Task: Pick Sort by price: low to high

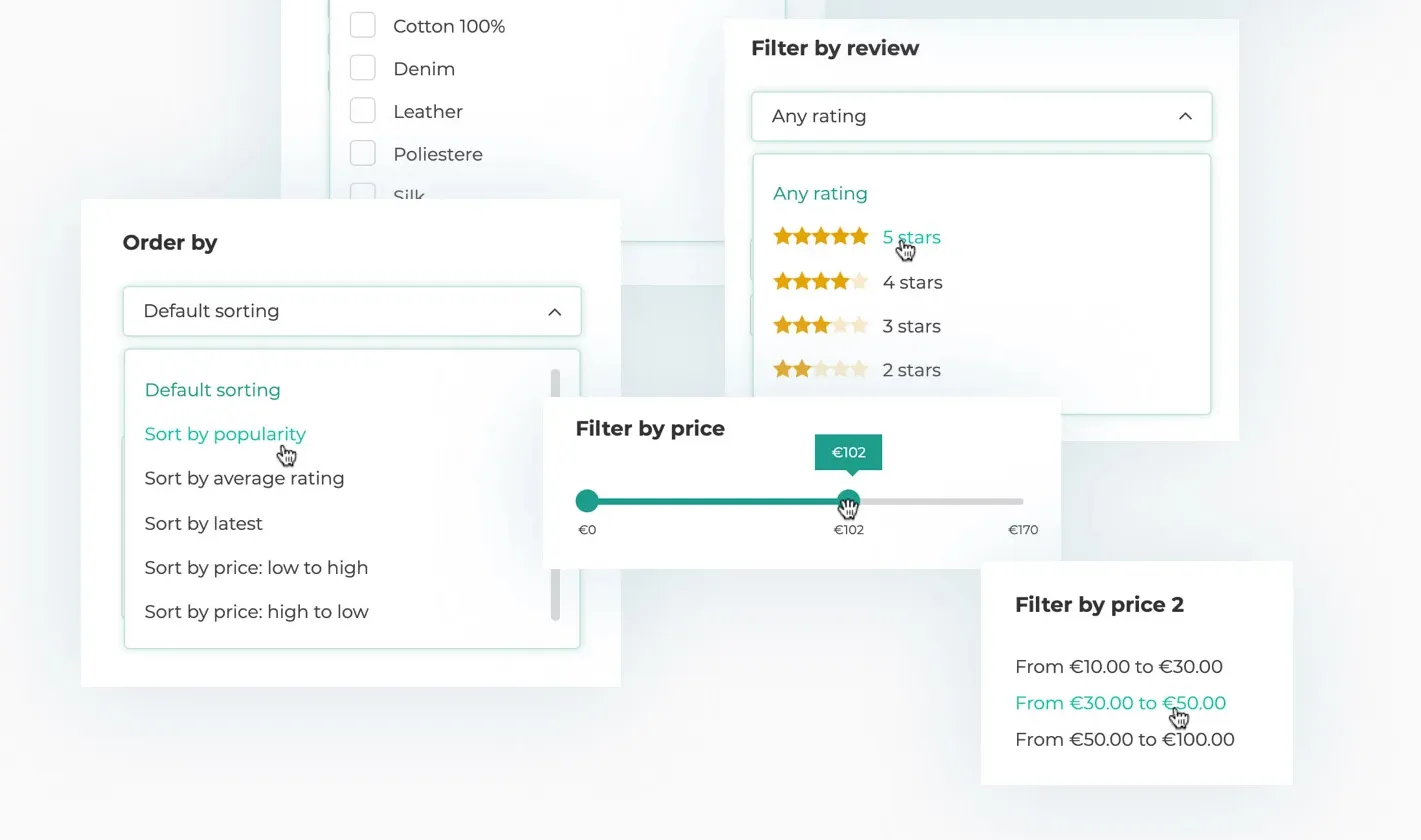Action: 256,567
